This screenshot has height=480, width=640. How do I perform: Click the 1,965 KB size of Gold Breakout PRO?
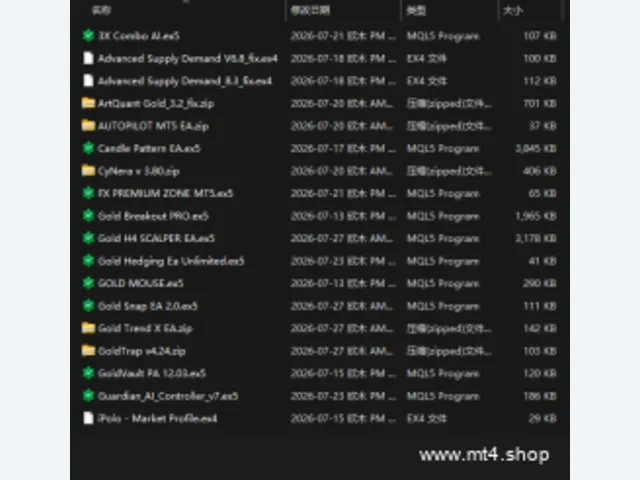click(536, 216)
